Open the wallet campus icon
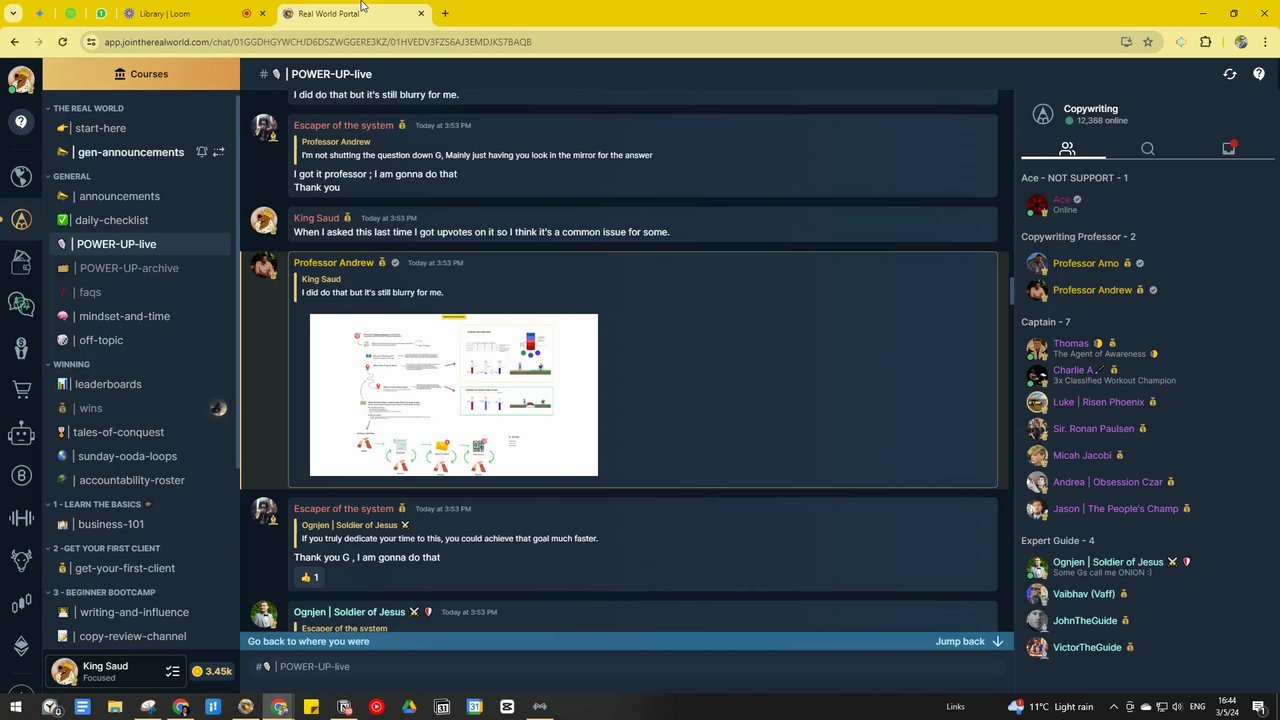 click(x=21, y=263)
